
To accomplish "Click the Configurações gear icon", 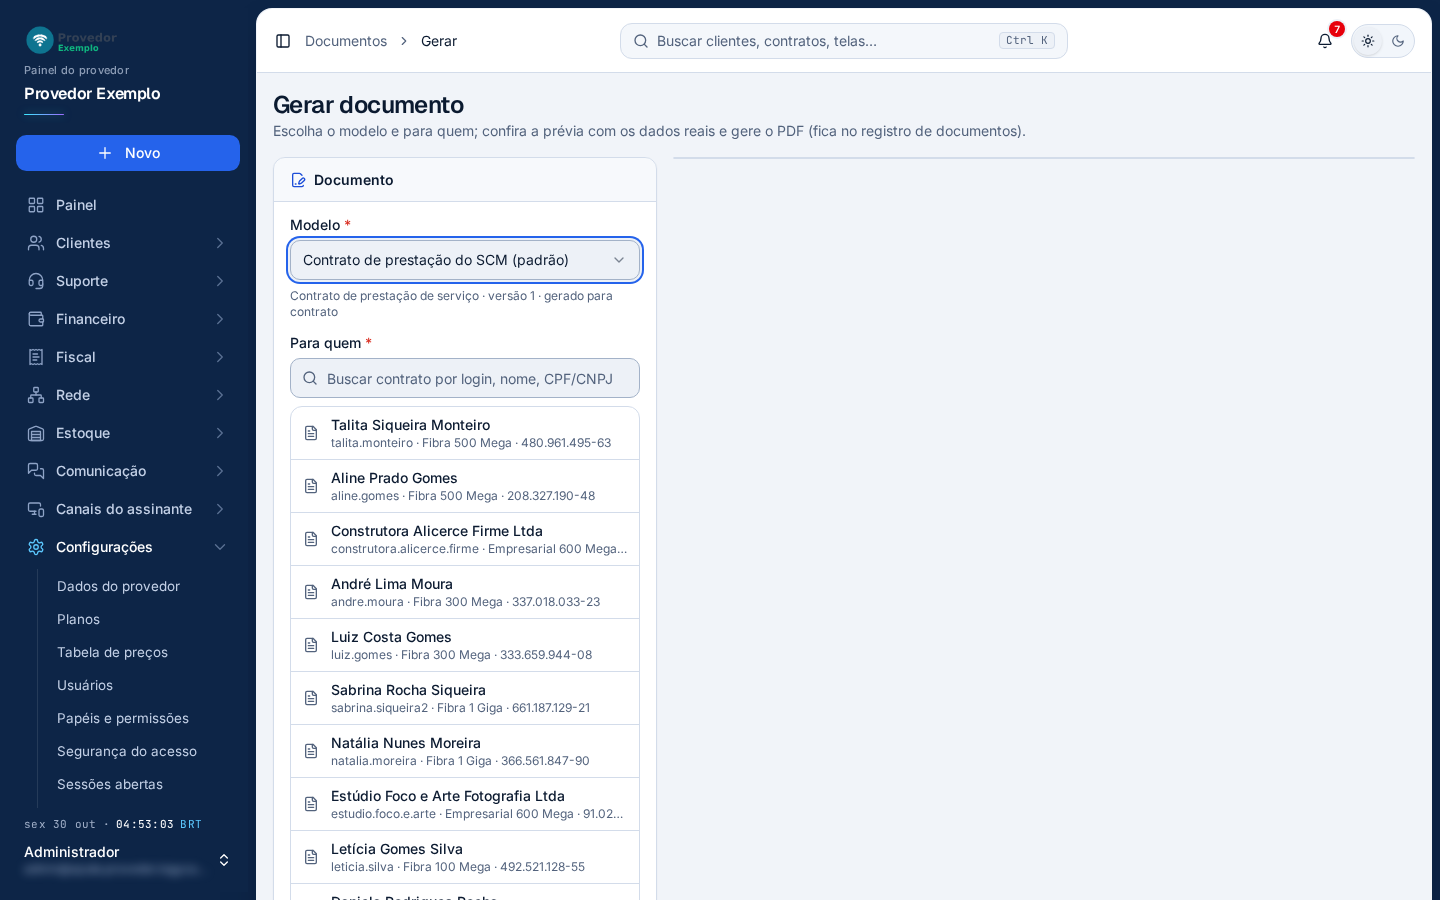I will tap(36, 547).
